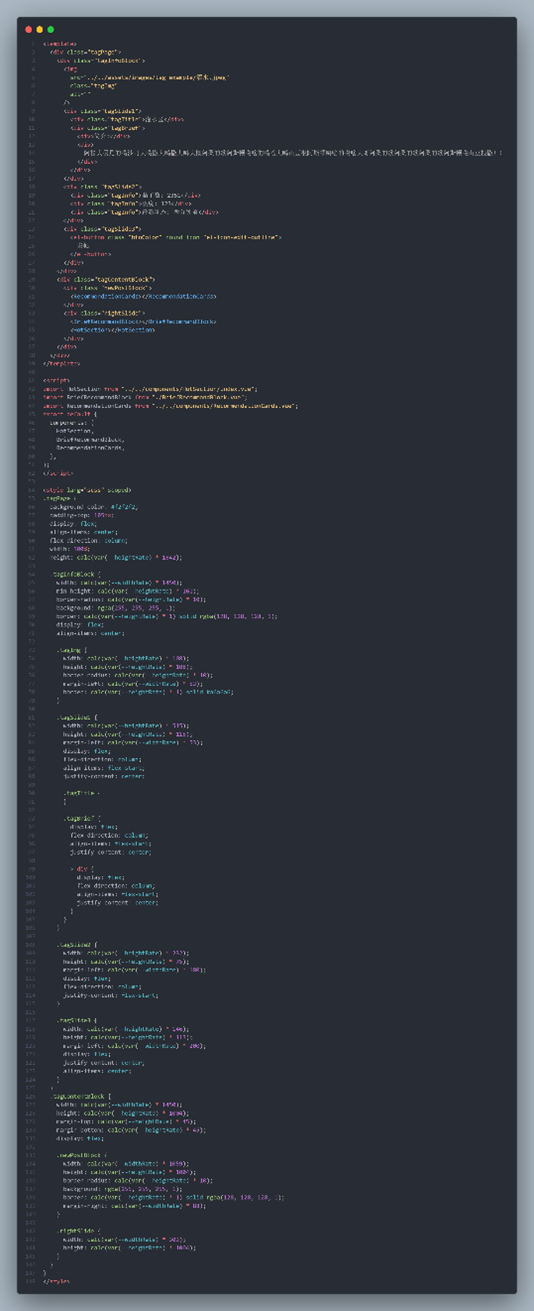The height and width of the screenshot is (1311, 534).
Task: Click the import RecommendationCards statement line
Action: point(170,405)
